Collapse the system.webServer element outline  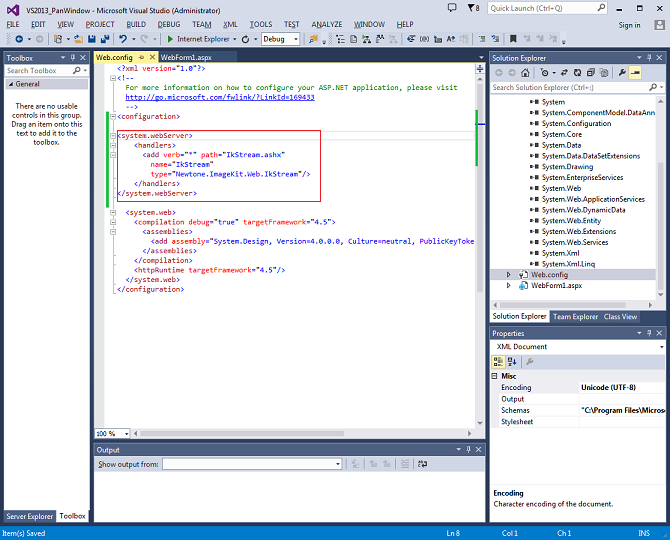tap(113, 136)
